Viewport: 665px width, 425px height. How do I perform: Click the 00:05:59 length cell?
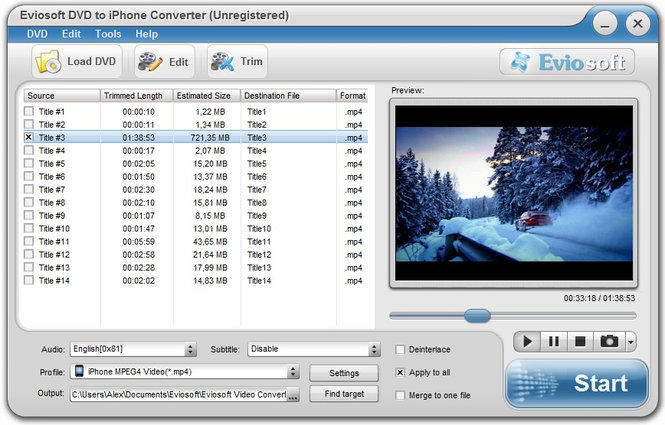click(139, 242)
